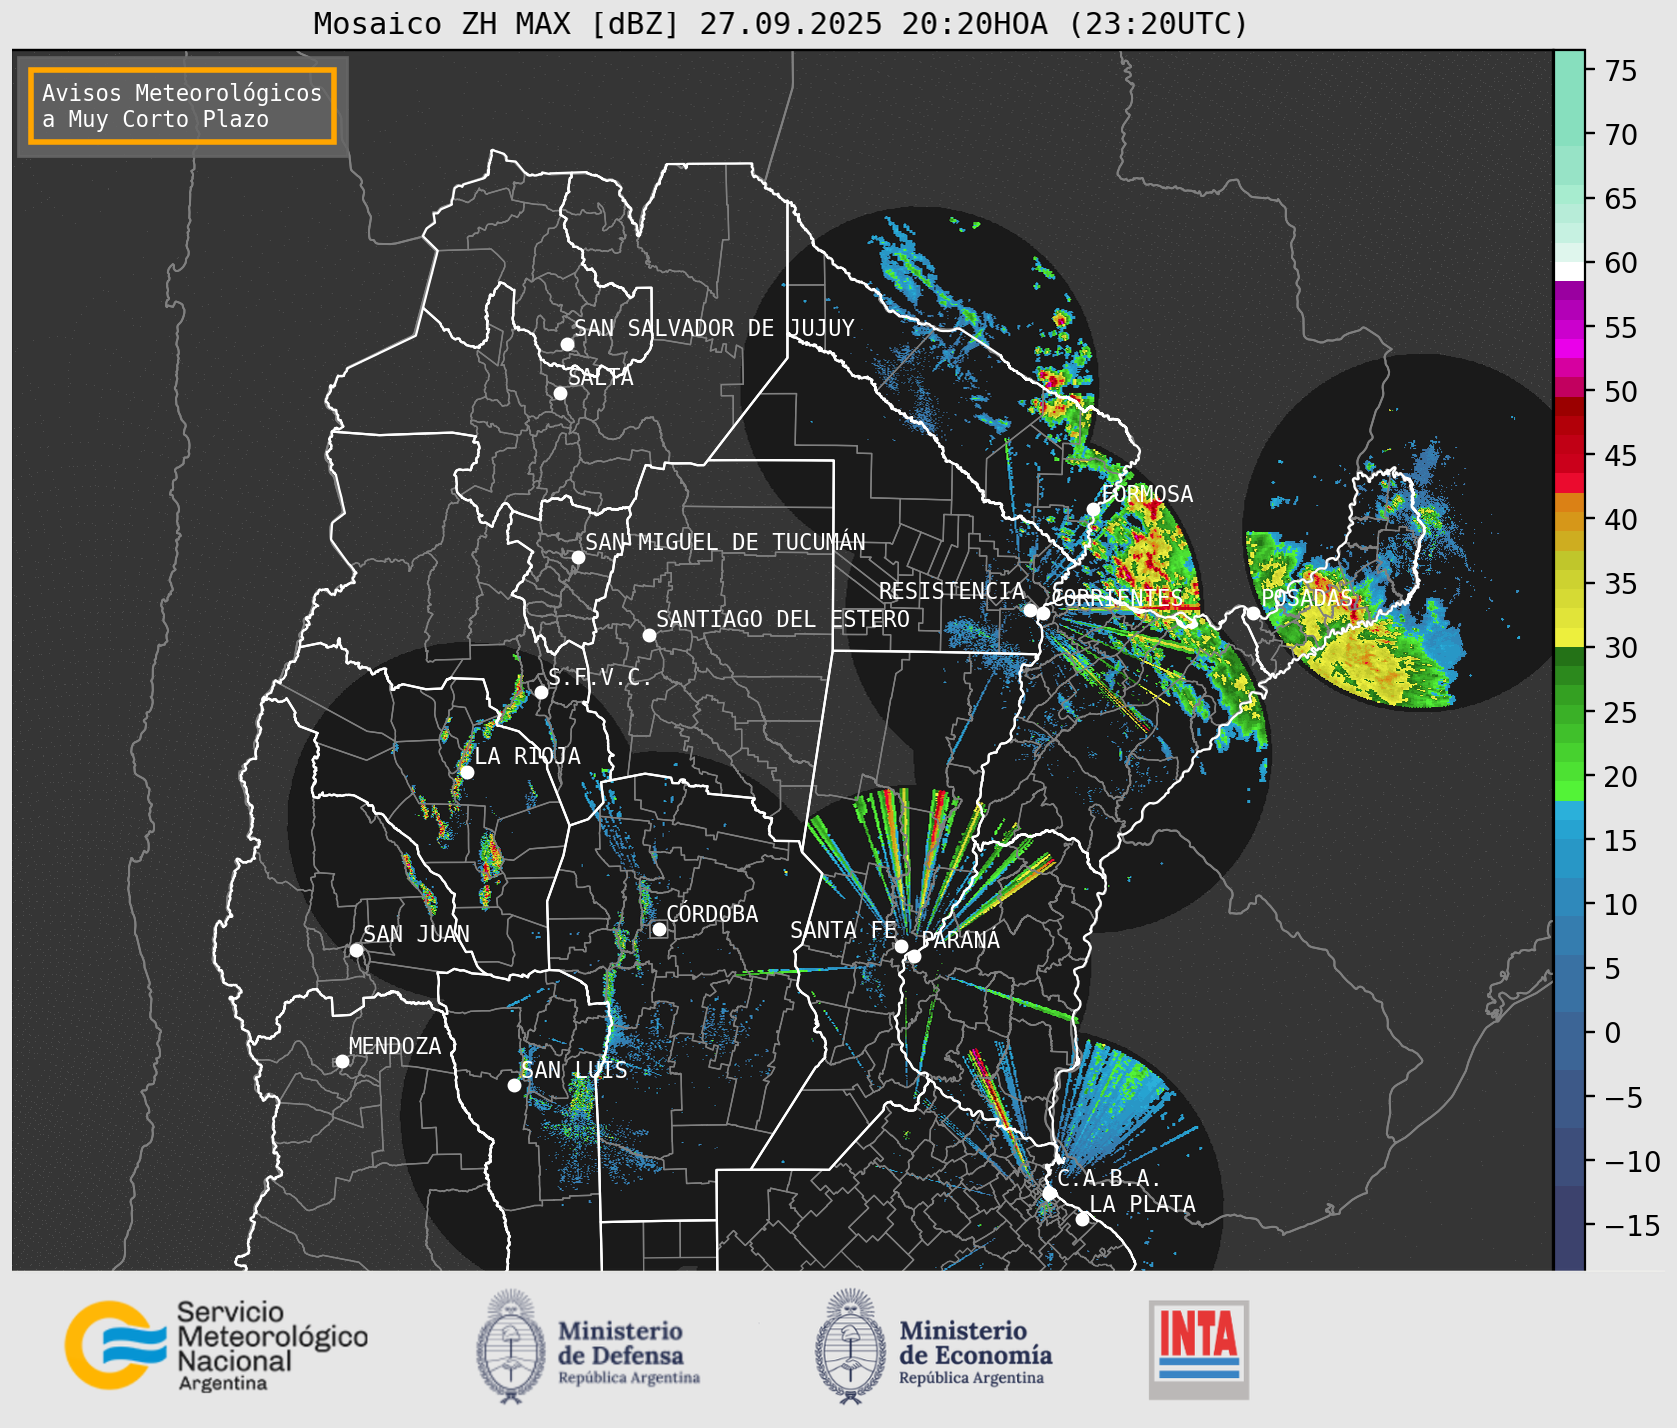The width and height of the screenshot is (1677, 1428).
Task: Select the La Rioja city marker dot
Action: (x=467, y=772)
